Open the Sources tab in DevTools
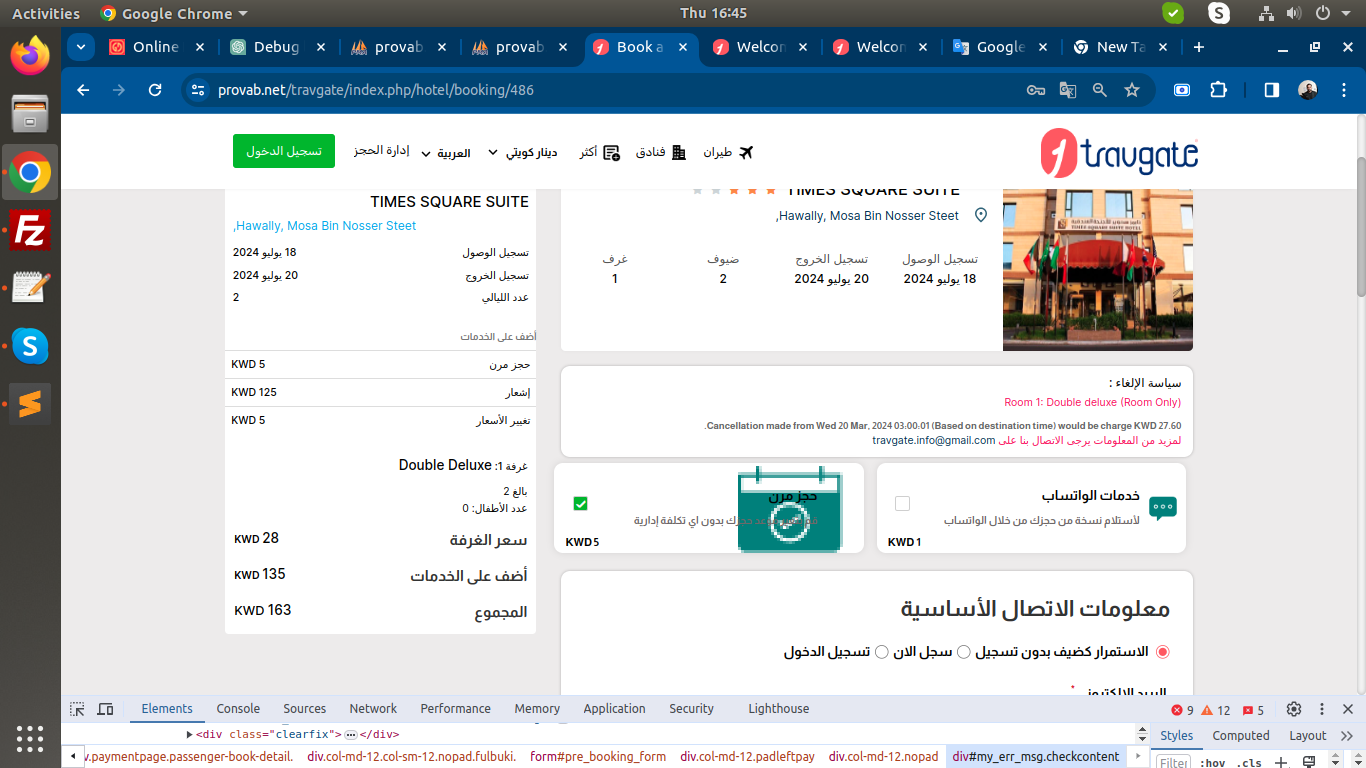 click(x=305, y=709)
